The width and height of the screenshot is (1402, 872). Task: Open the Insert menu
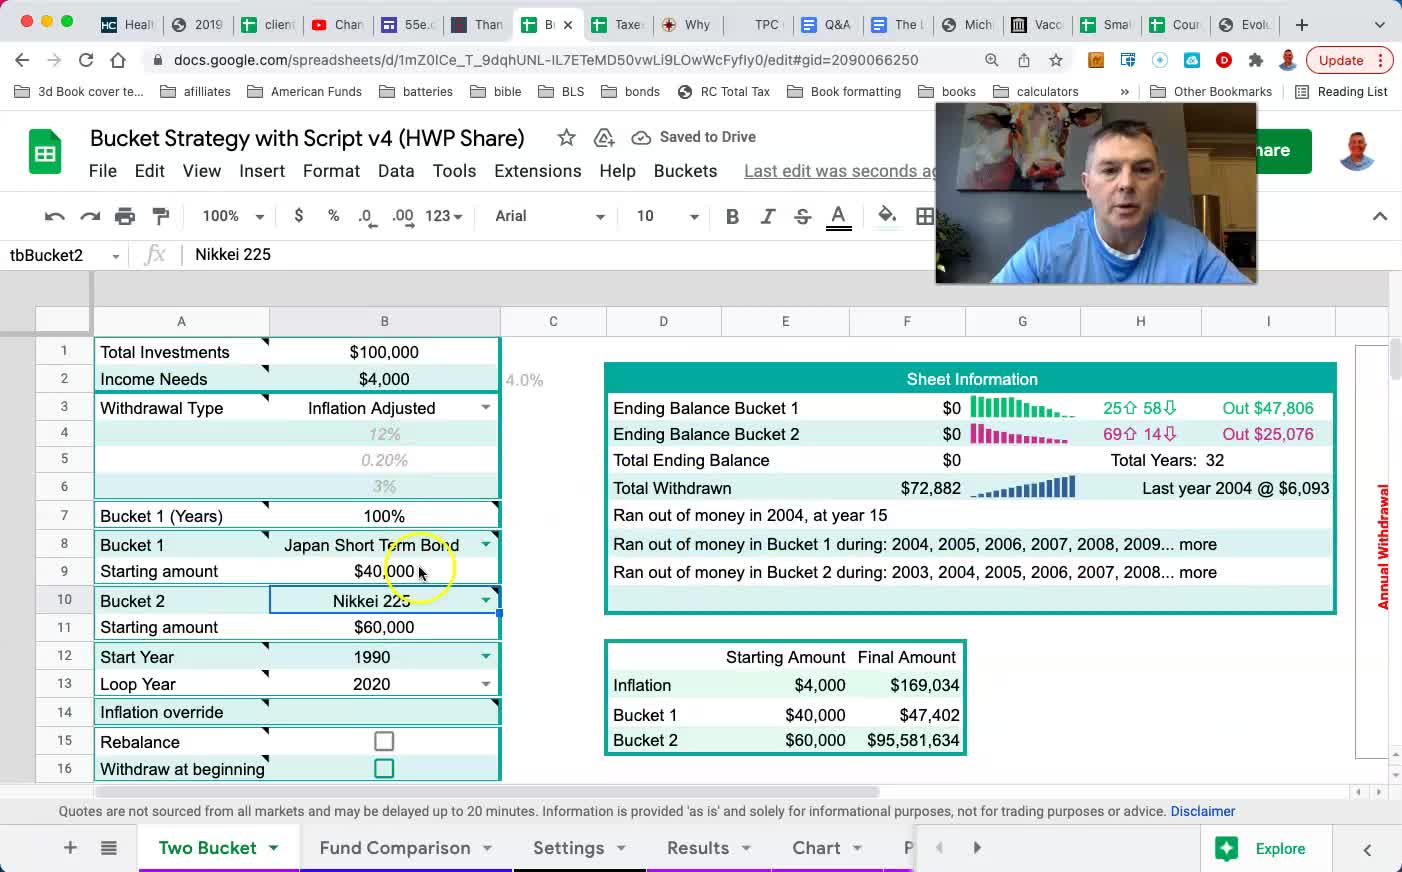(262, 171)
